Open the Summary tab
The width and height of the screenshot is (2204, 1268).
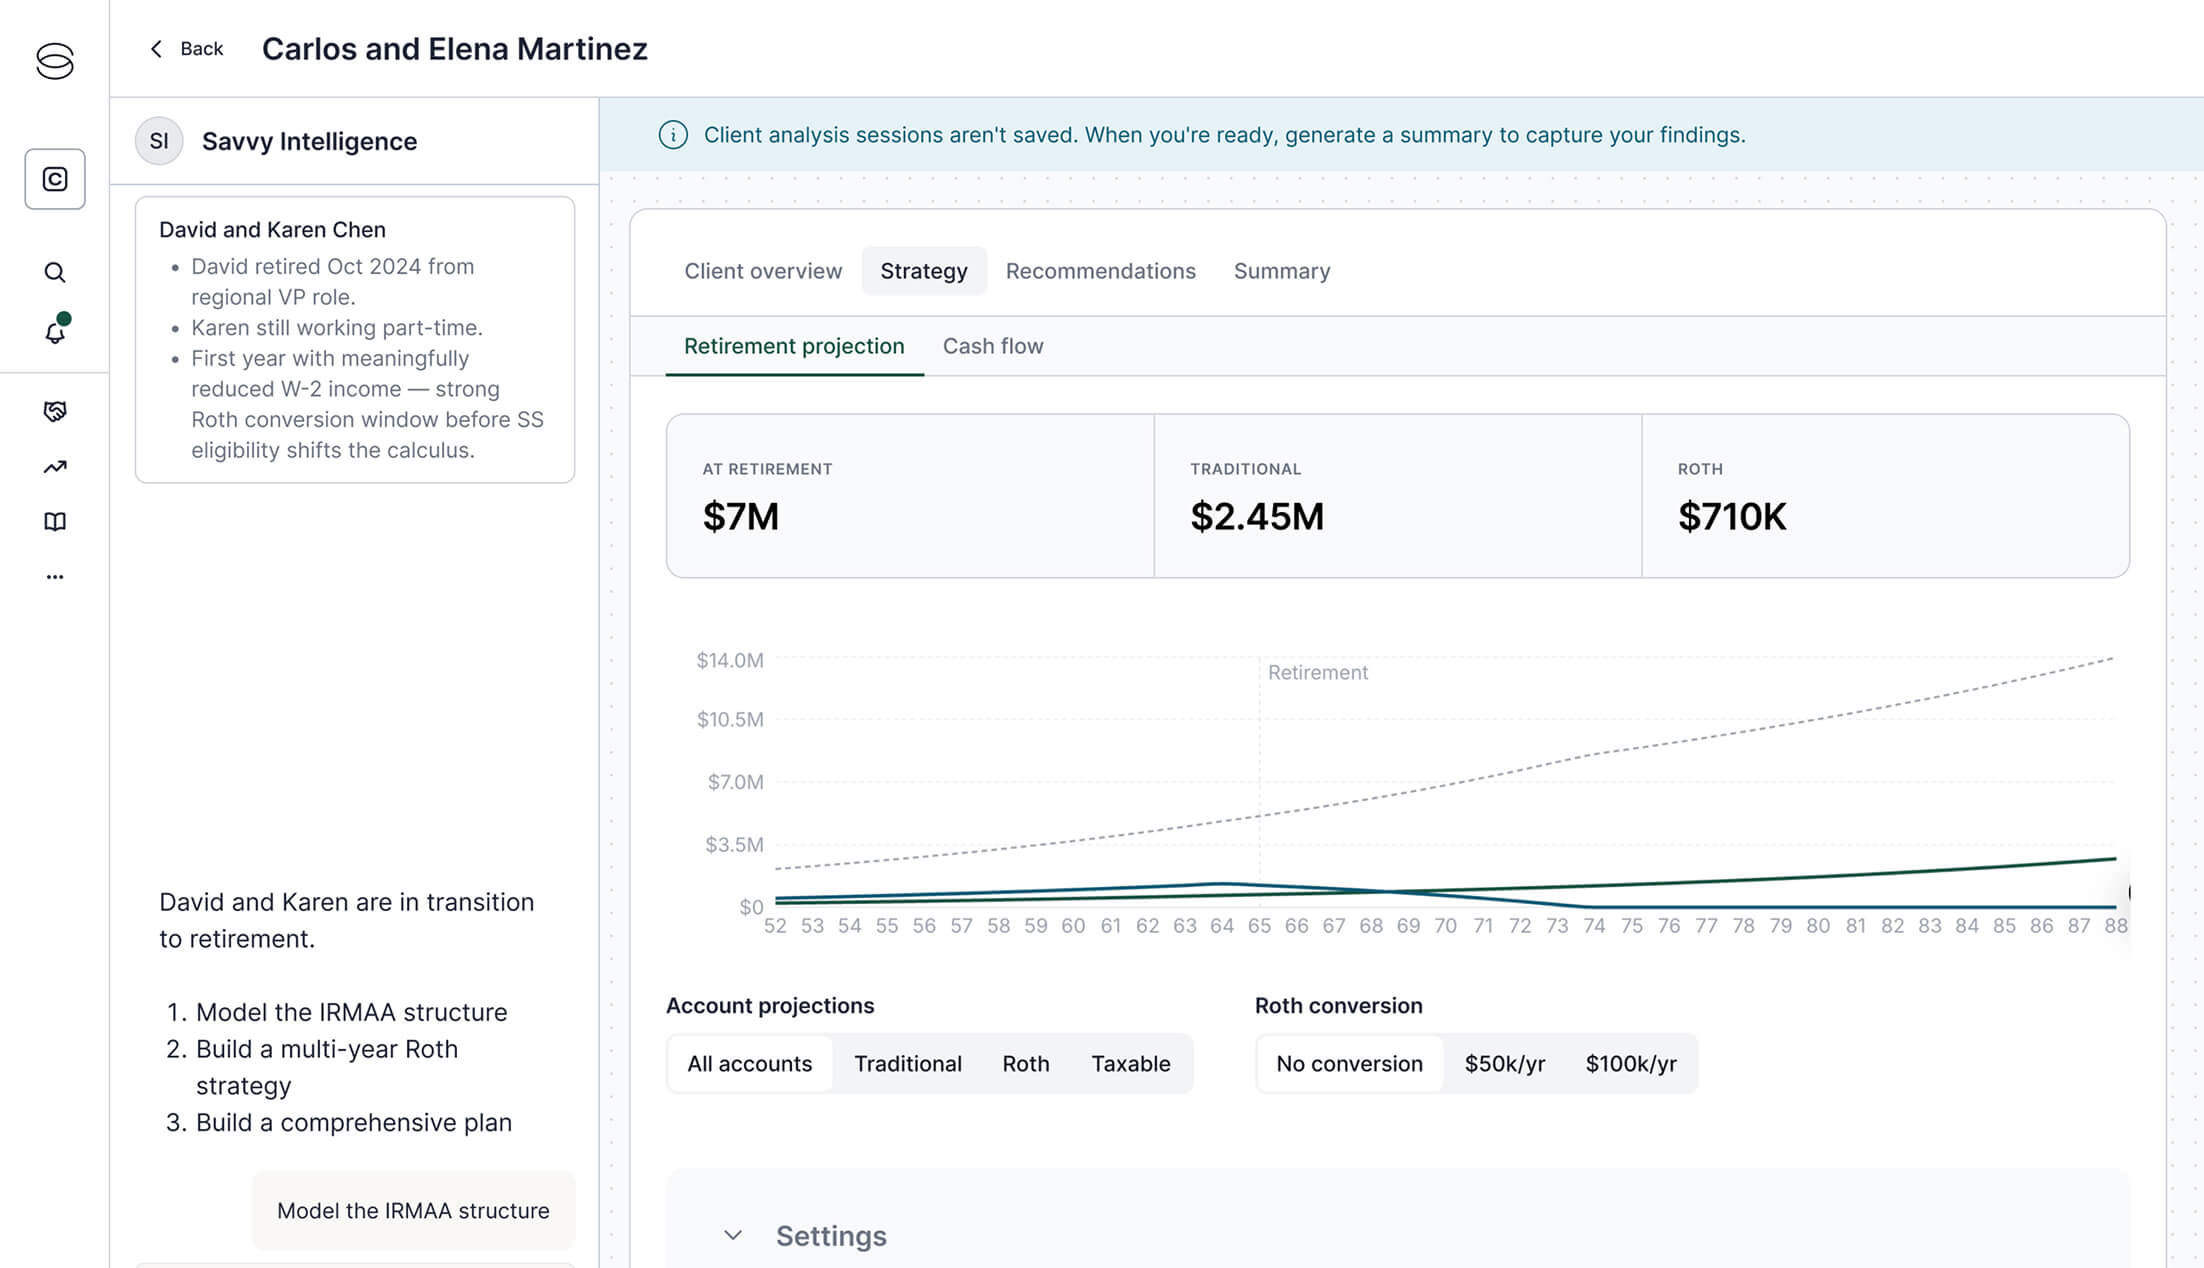click(1281, 271)
